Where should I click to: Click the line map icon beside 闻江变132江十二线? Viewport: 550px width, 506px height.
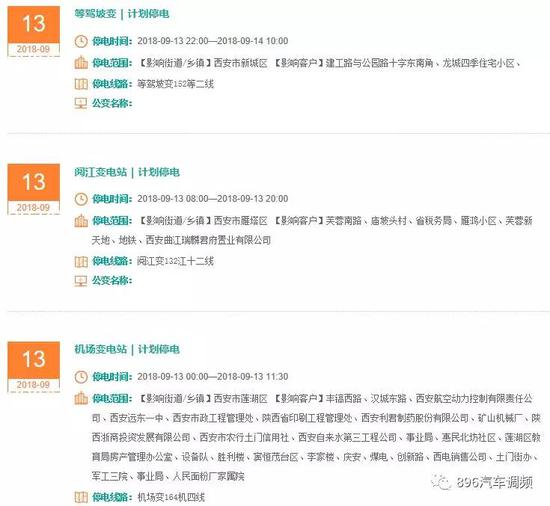click(81, 261)
